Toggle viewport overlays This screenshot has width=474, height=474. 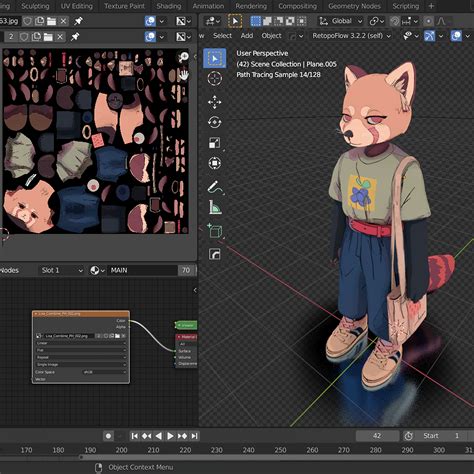click(x=456, y=36)
